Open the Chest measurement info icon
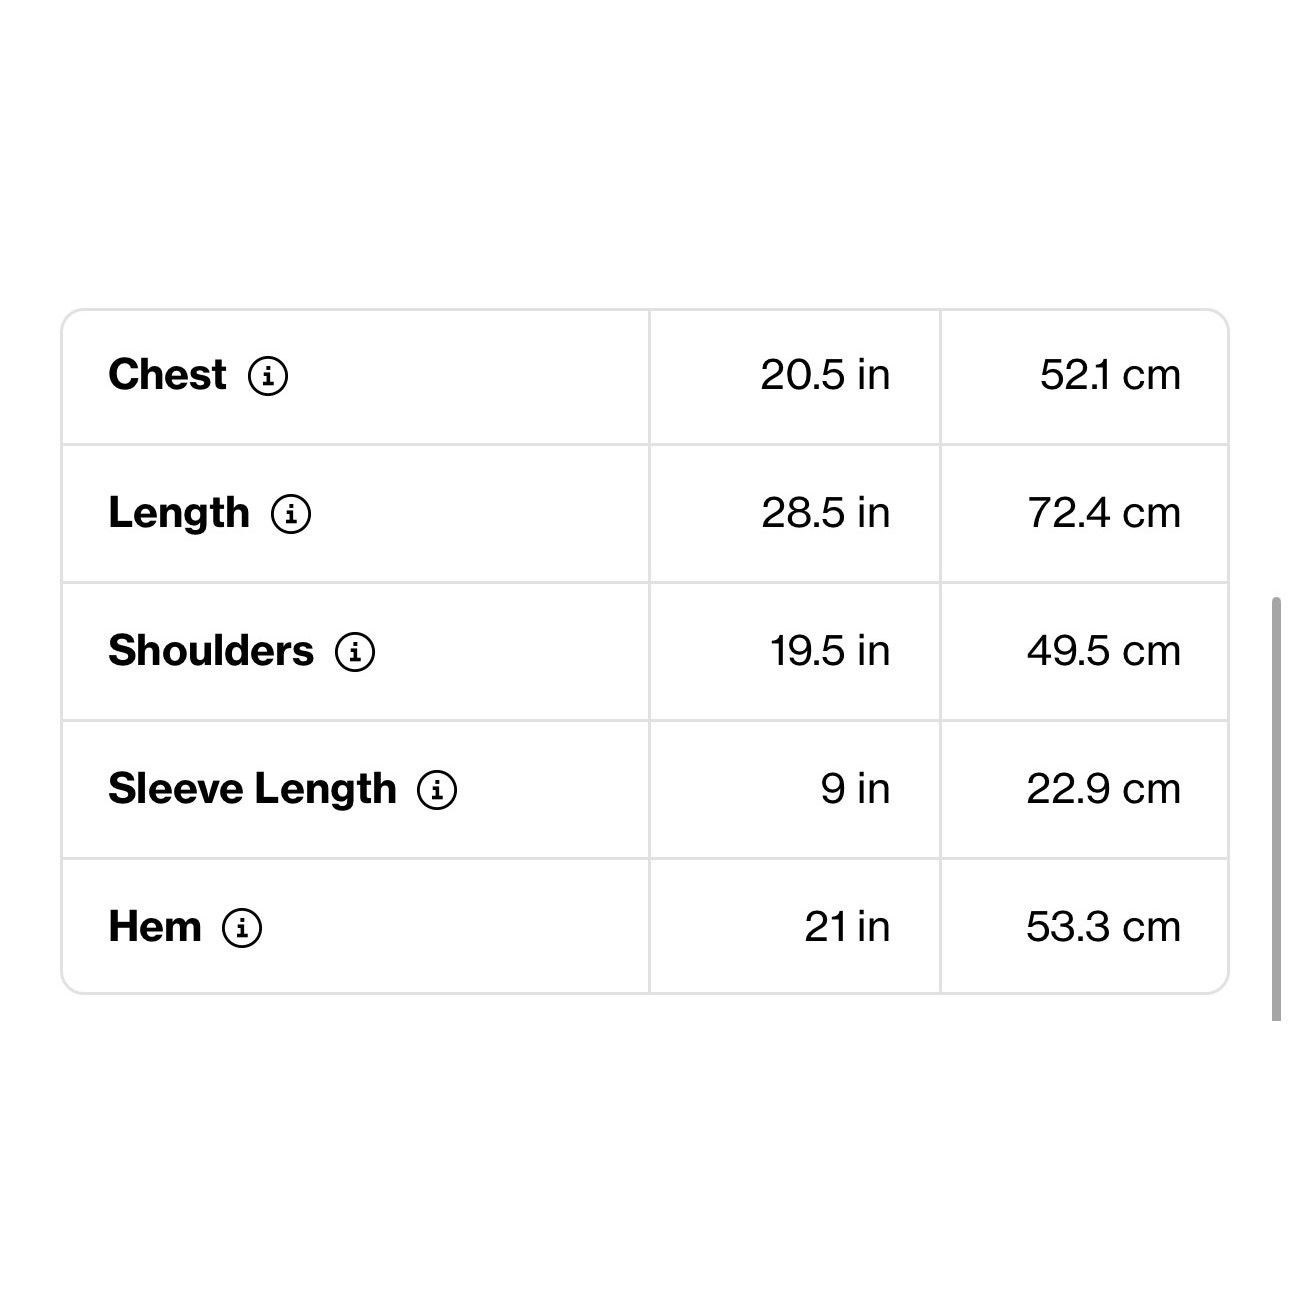Image resolution: width=1290 pixels, height=1290 pixels. coord(268,376)
